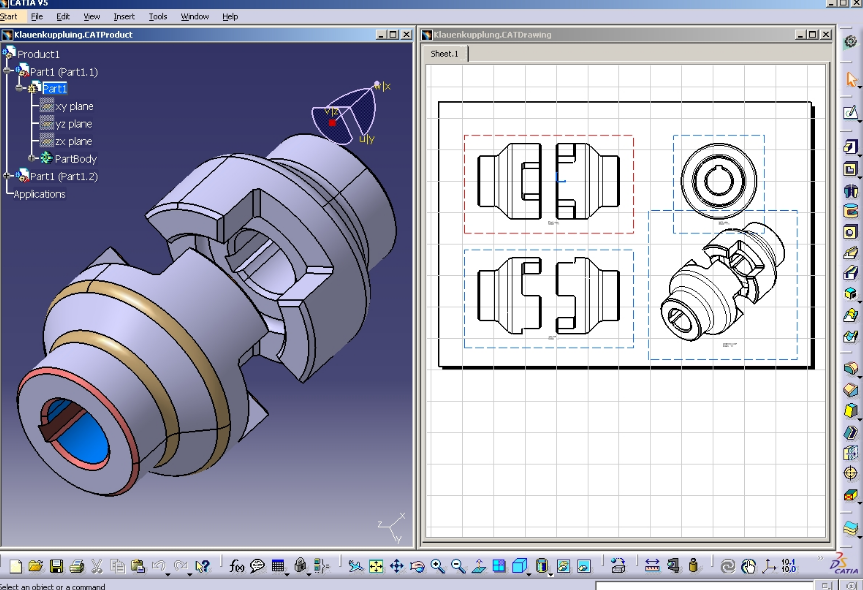Open the Insert menu
This screenshot has height=590, width=863.
click(124, 17)
